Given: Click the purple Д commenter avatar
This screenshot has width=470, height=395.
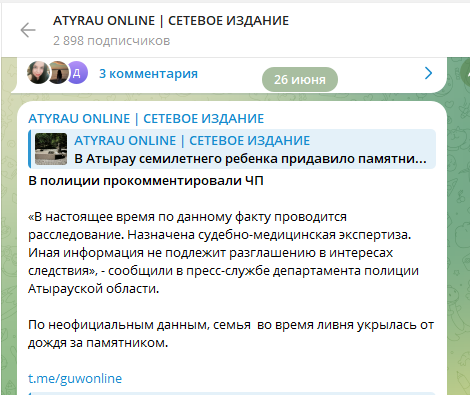Looking at the screenshot, I should [78, 72].
